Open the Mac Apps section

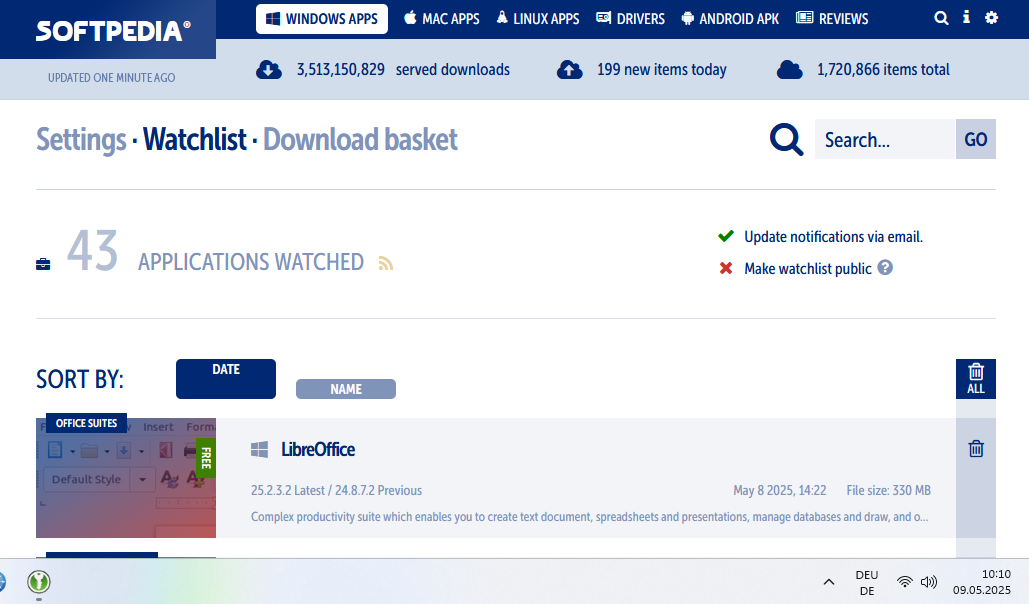(442, 19)
